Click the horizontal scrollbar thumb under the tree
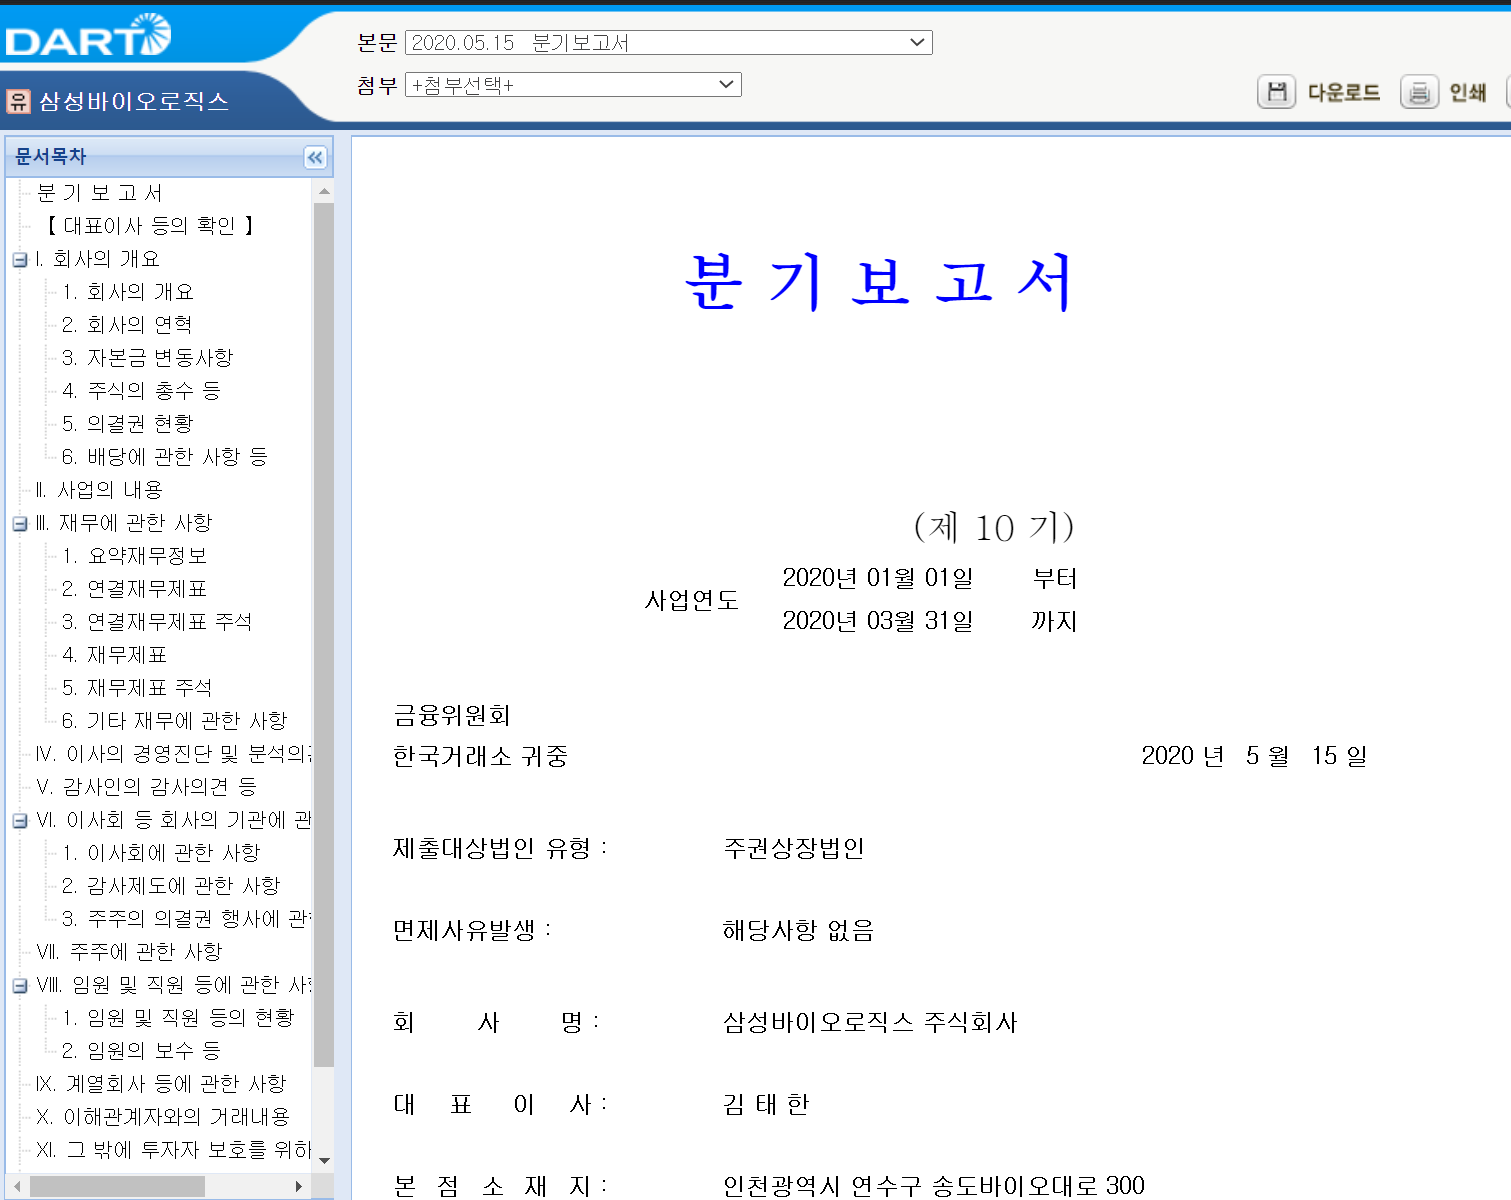 point(117,1186)
